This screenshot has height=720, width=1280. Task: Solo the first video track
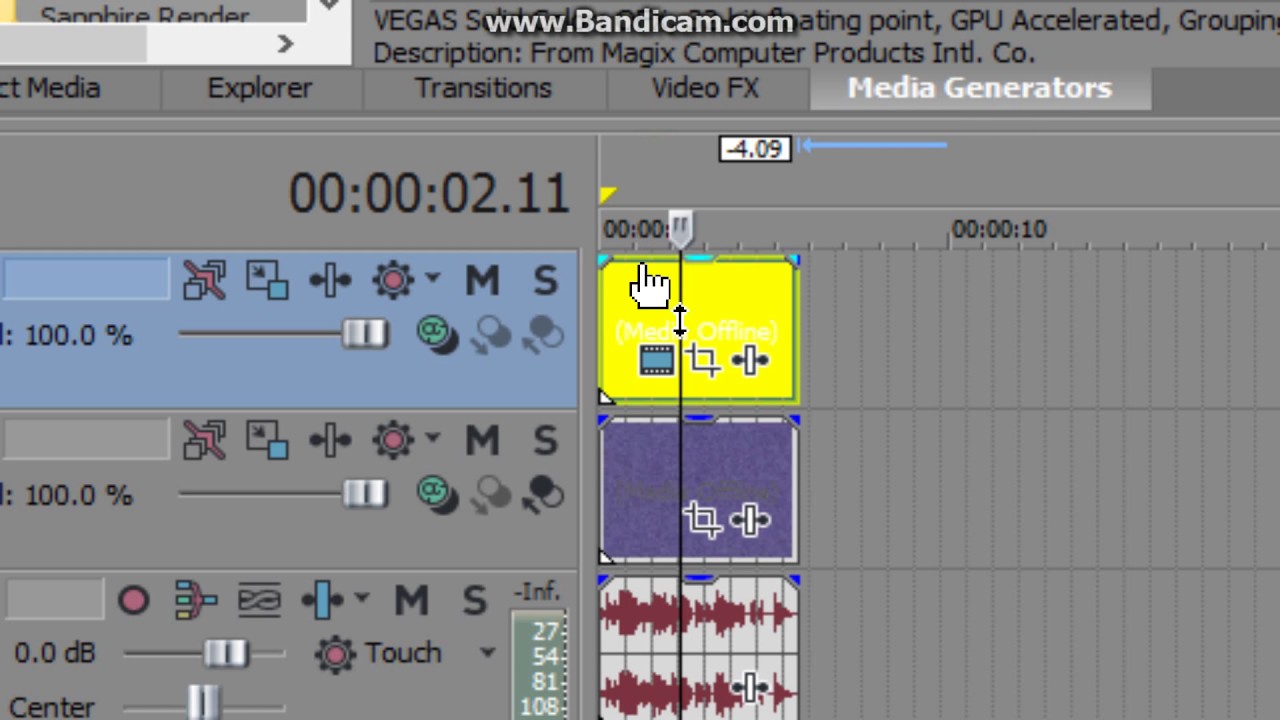click(x=545, y=281)
